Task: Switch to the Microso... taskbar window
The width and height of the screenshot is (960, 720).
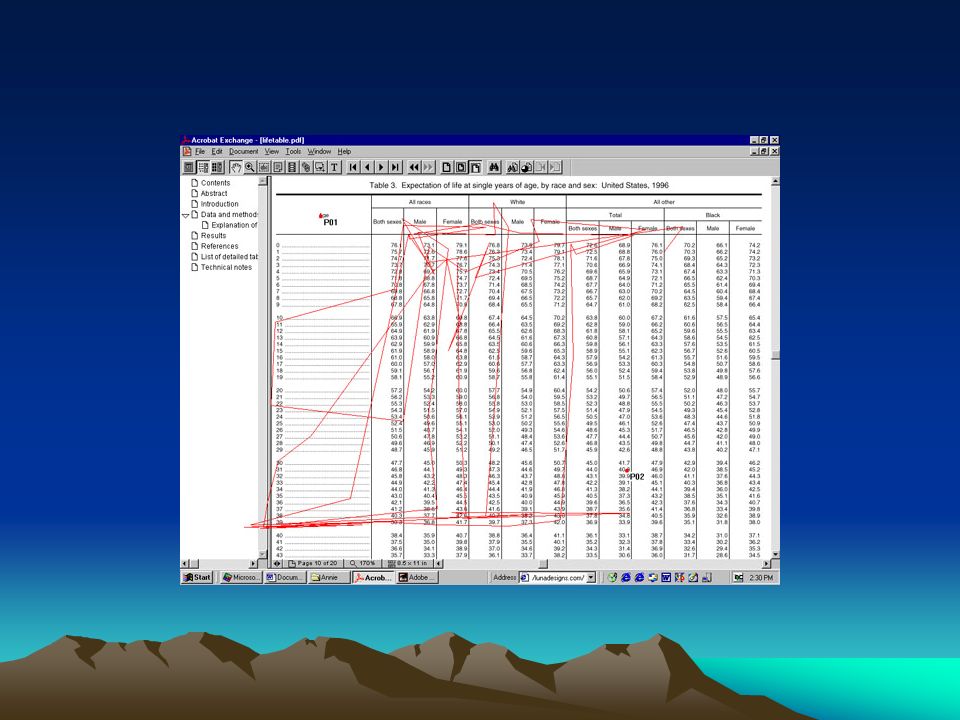Action: click(242, 577)
